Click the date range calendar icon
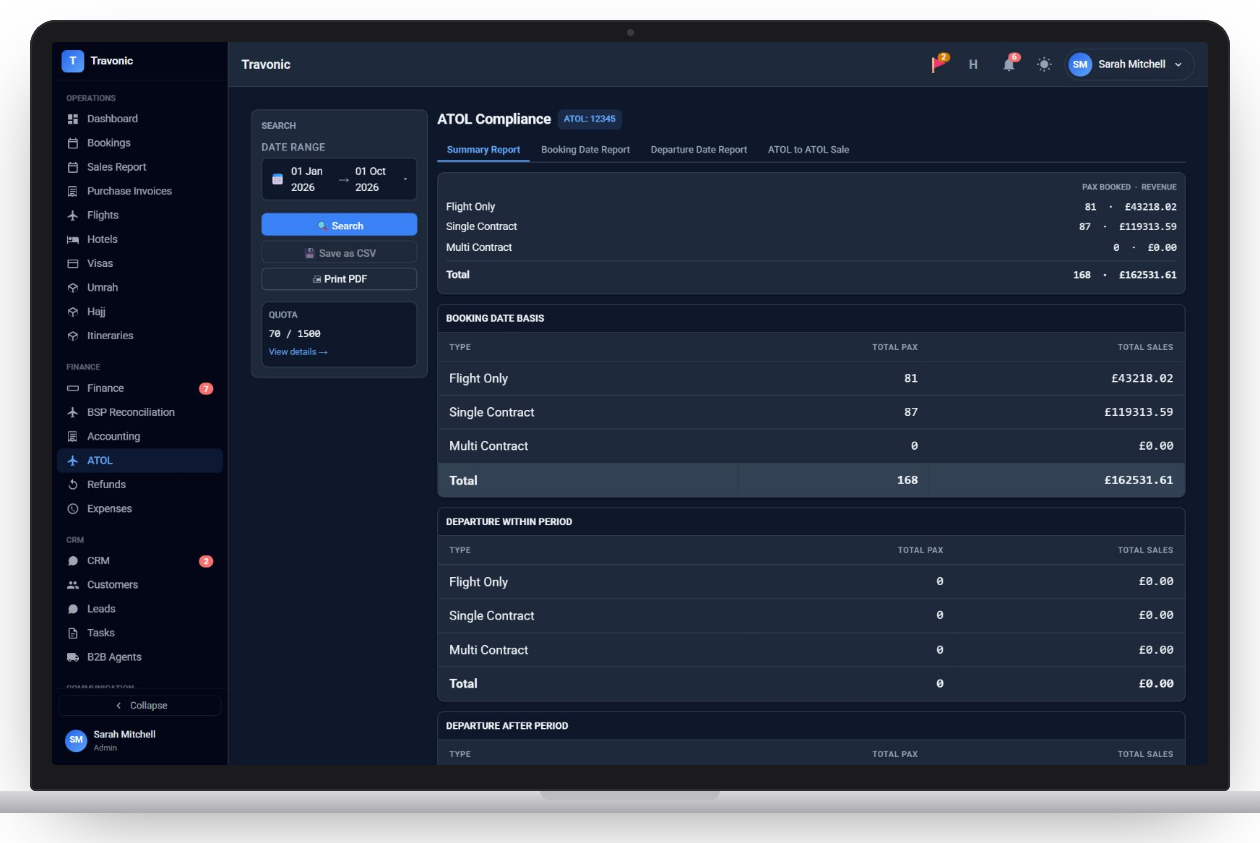Image resolution: width=1260 pixels, height=843 pixels. point(278,179)
